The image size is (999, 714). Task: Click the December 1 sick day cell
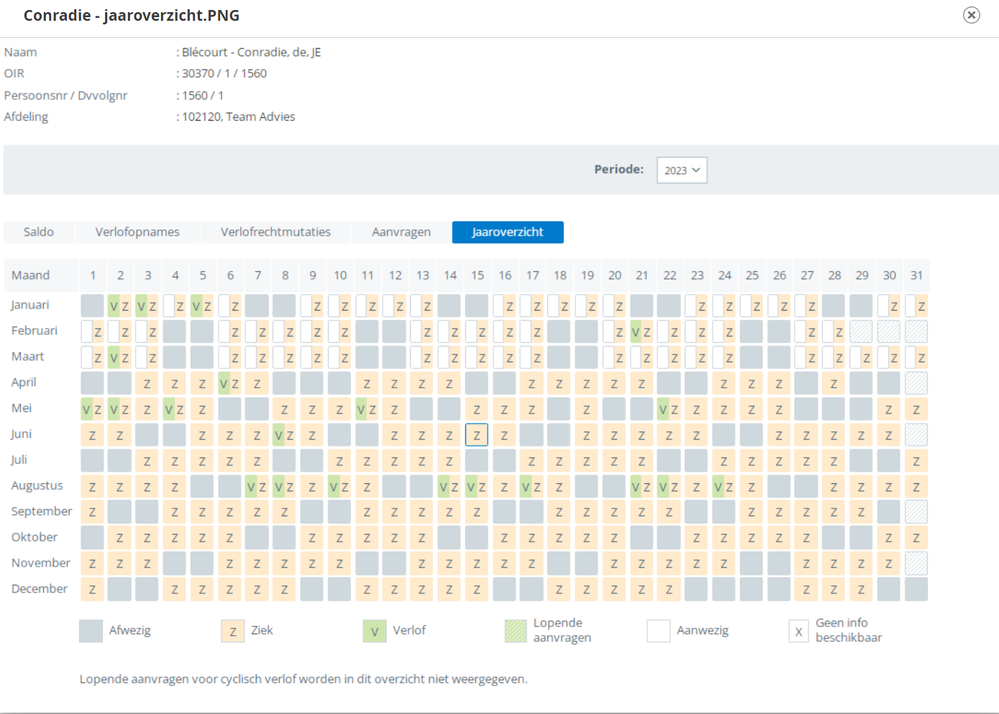coord(92,590)
